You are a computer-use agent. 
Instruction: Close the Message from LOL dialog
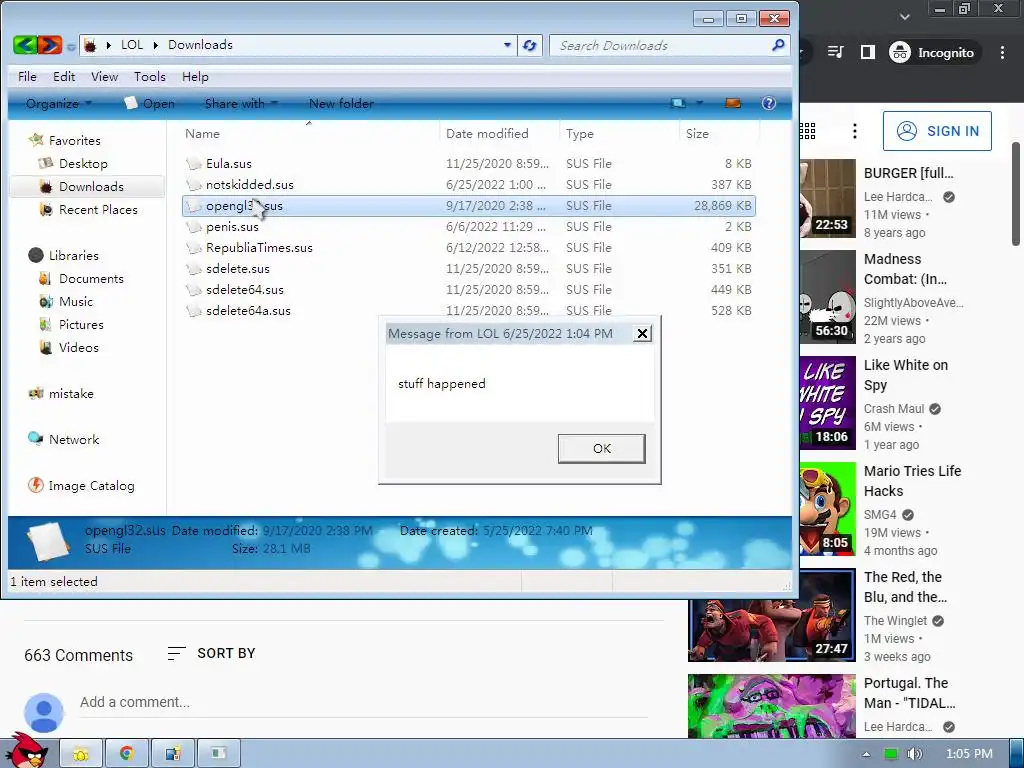pos(642,334)
